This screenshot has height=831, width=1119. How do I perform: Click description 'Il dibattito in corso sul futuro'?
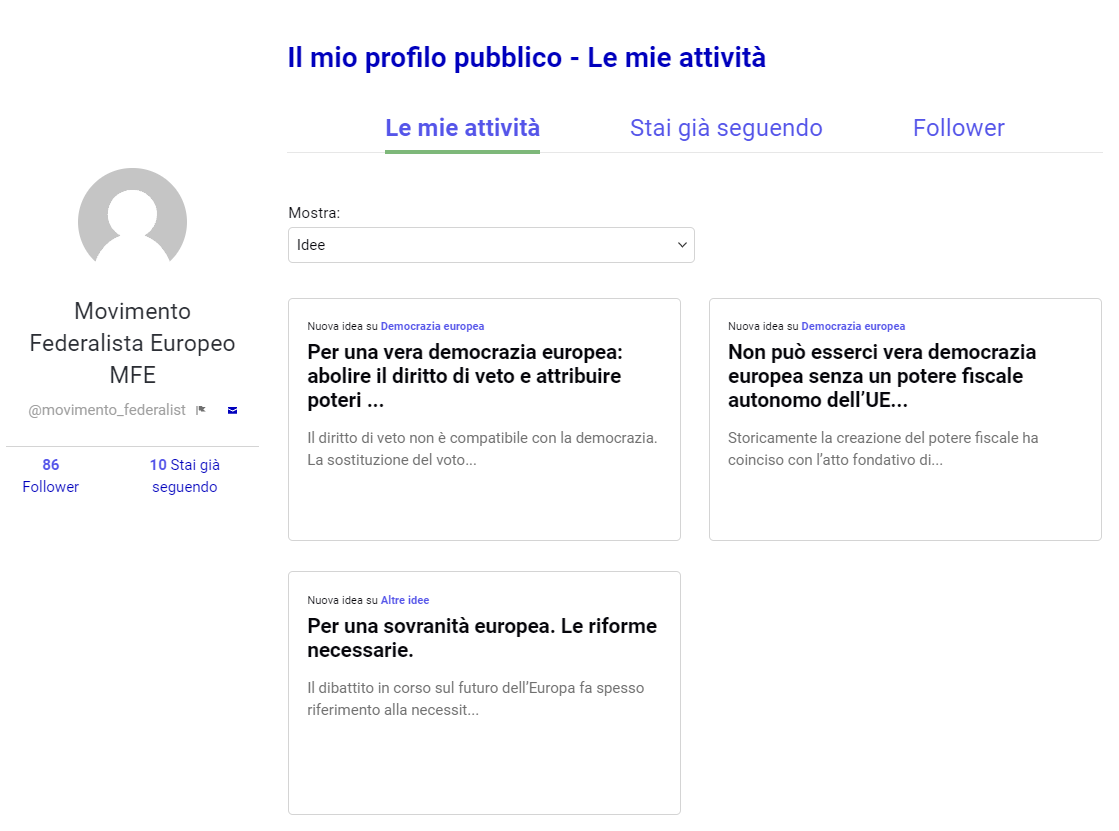[475, 698]
